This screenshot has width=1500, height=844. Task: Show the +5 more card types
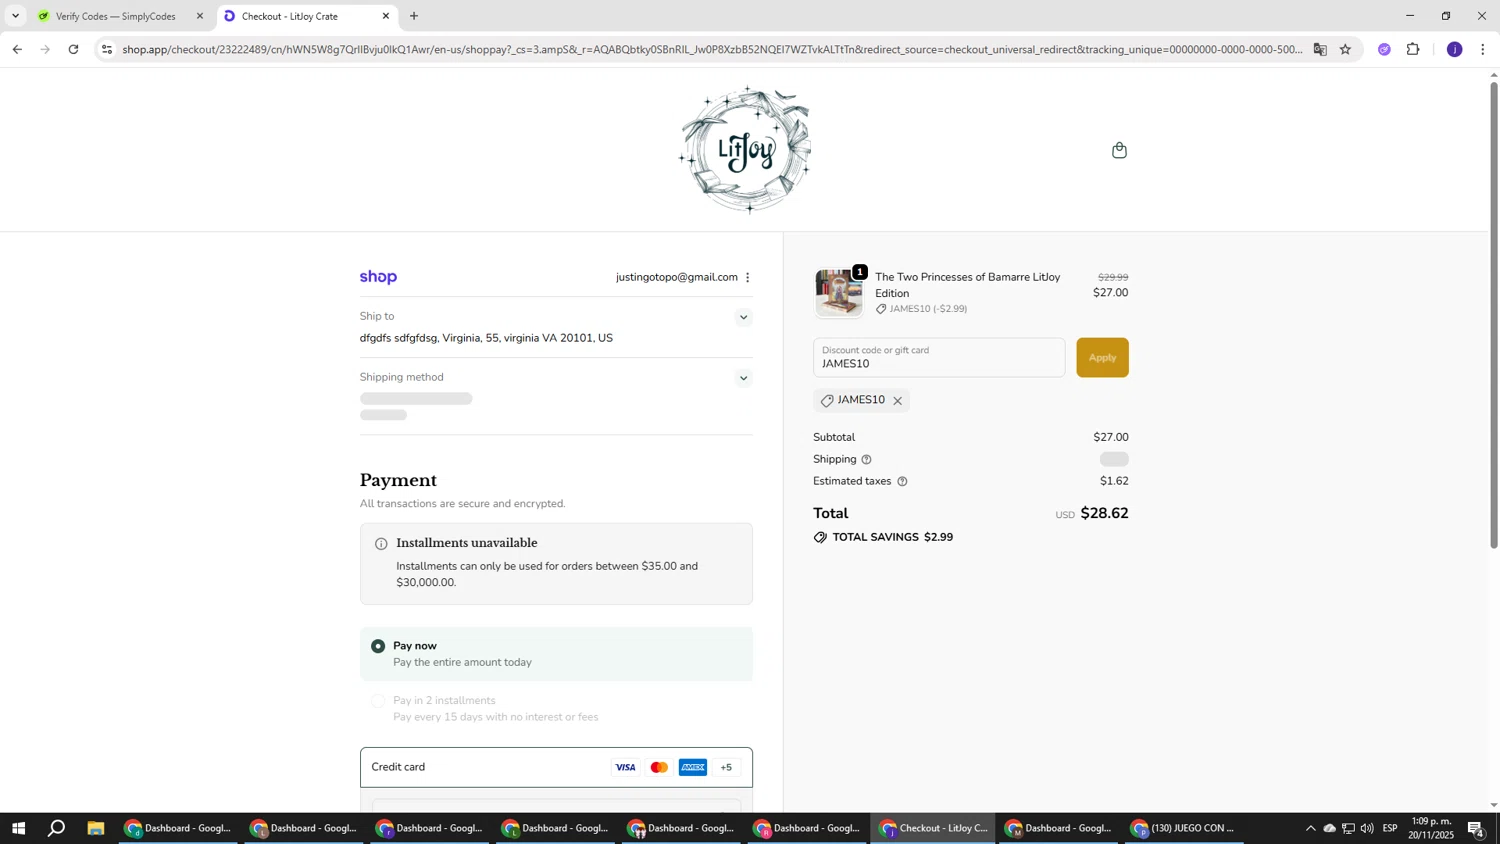click(726, 768)
